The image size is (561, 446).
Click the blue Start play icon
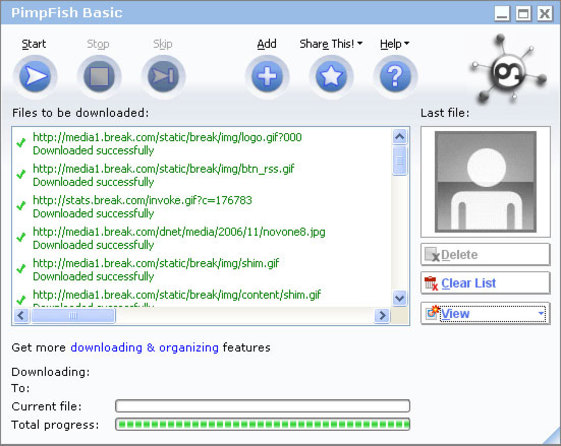[35, 76]
